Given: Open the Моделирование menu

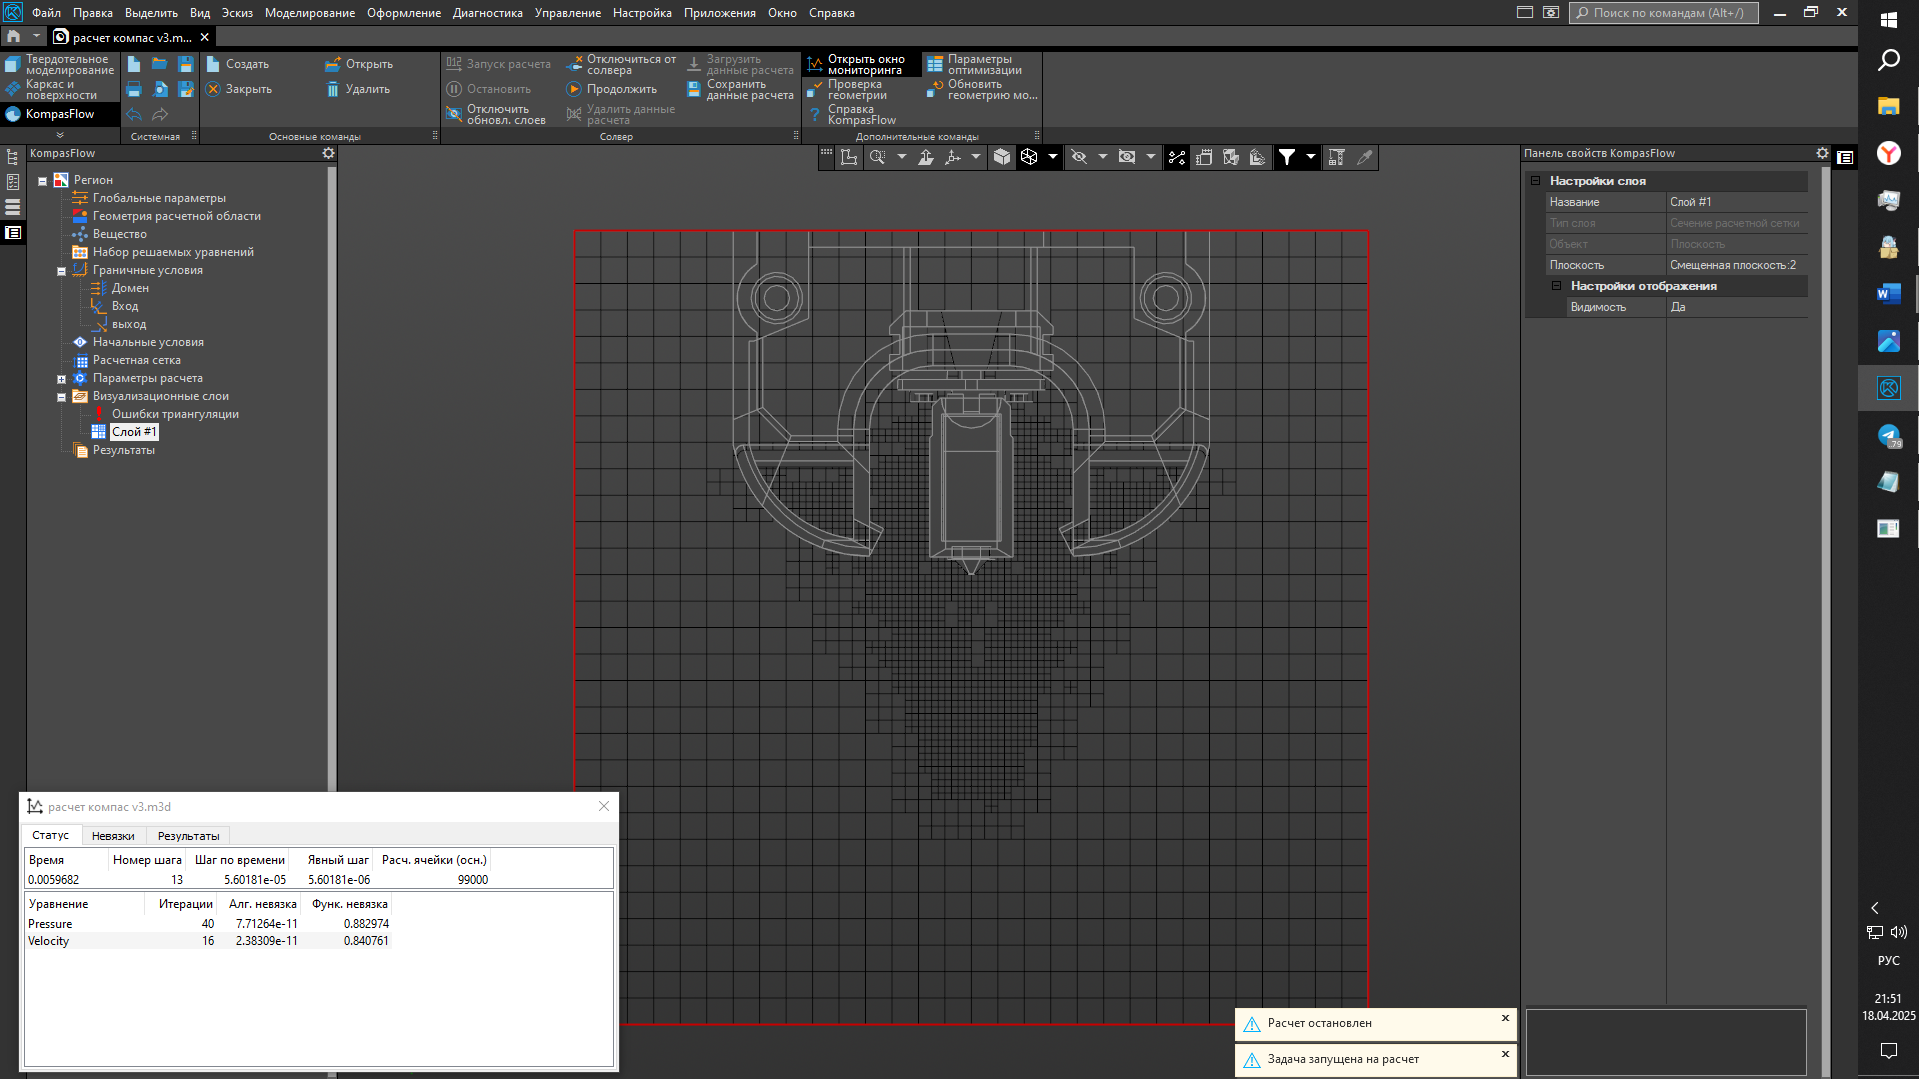Looking at the screenshot, I should point(309,13).
